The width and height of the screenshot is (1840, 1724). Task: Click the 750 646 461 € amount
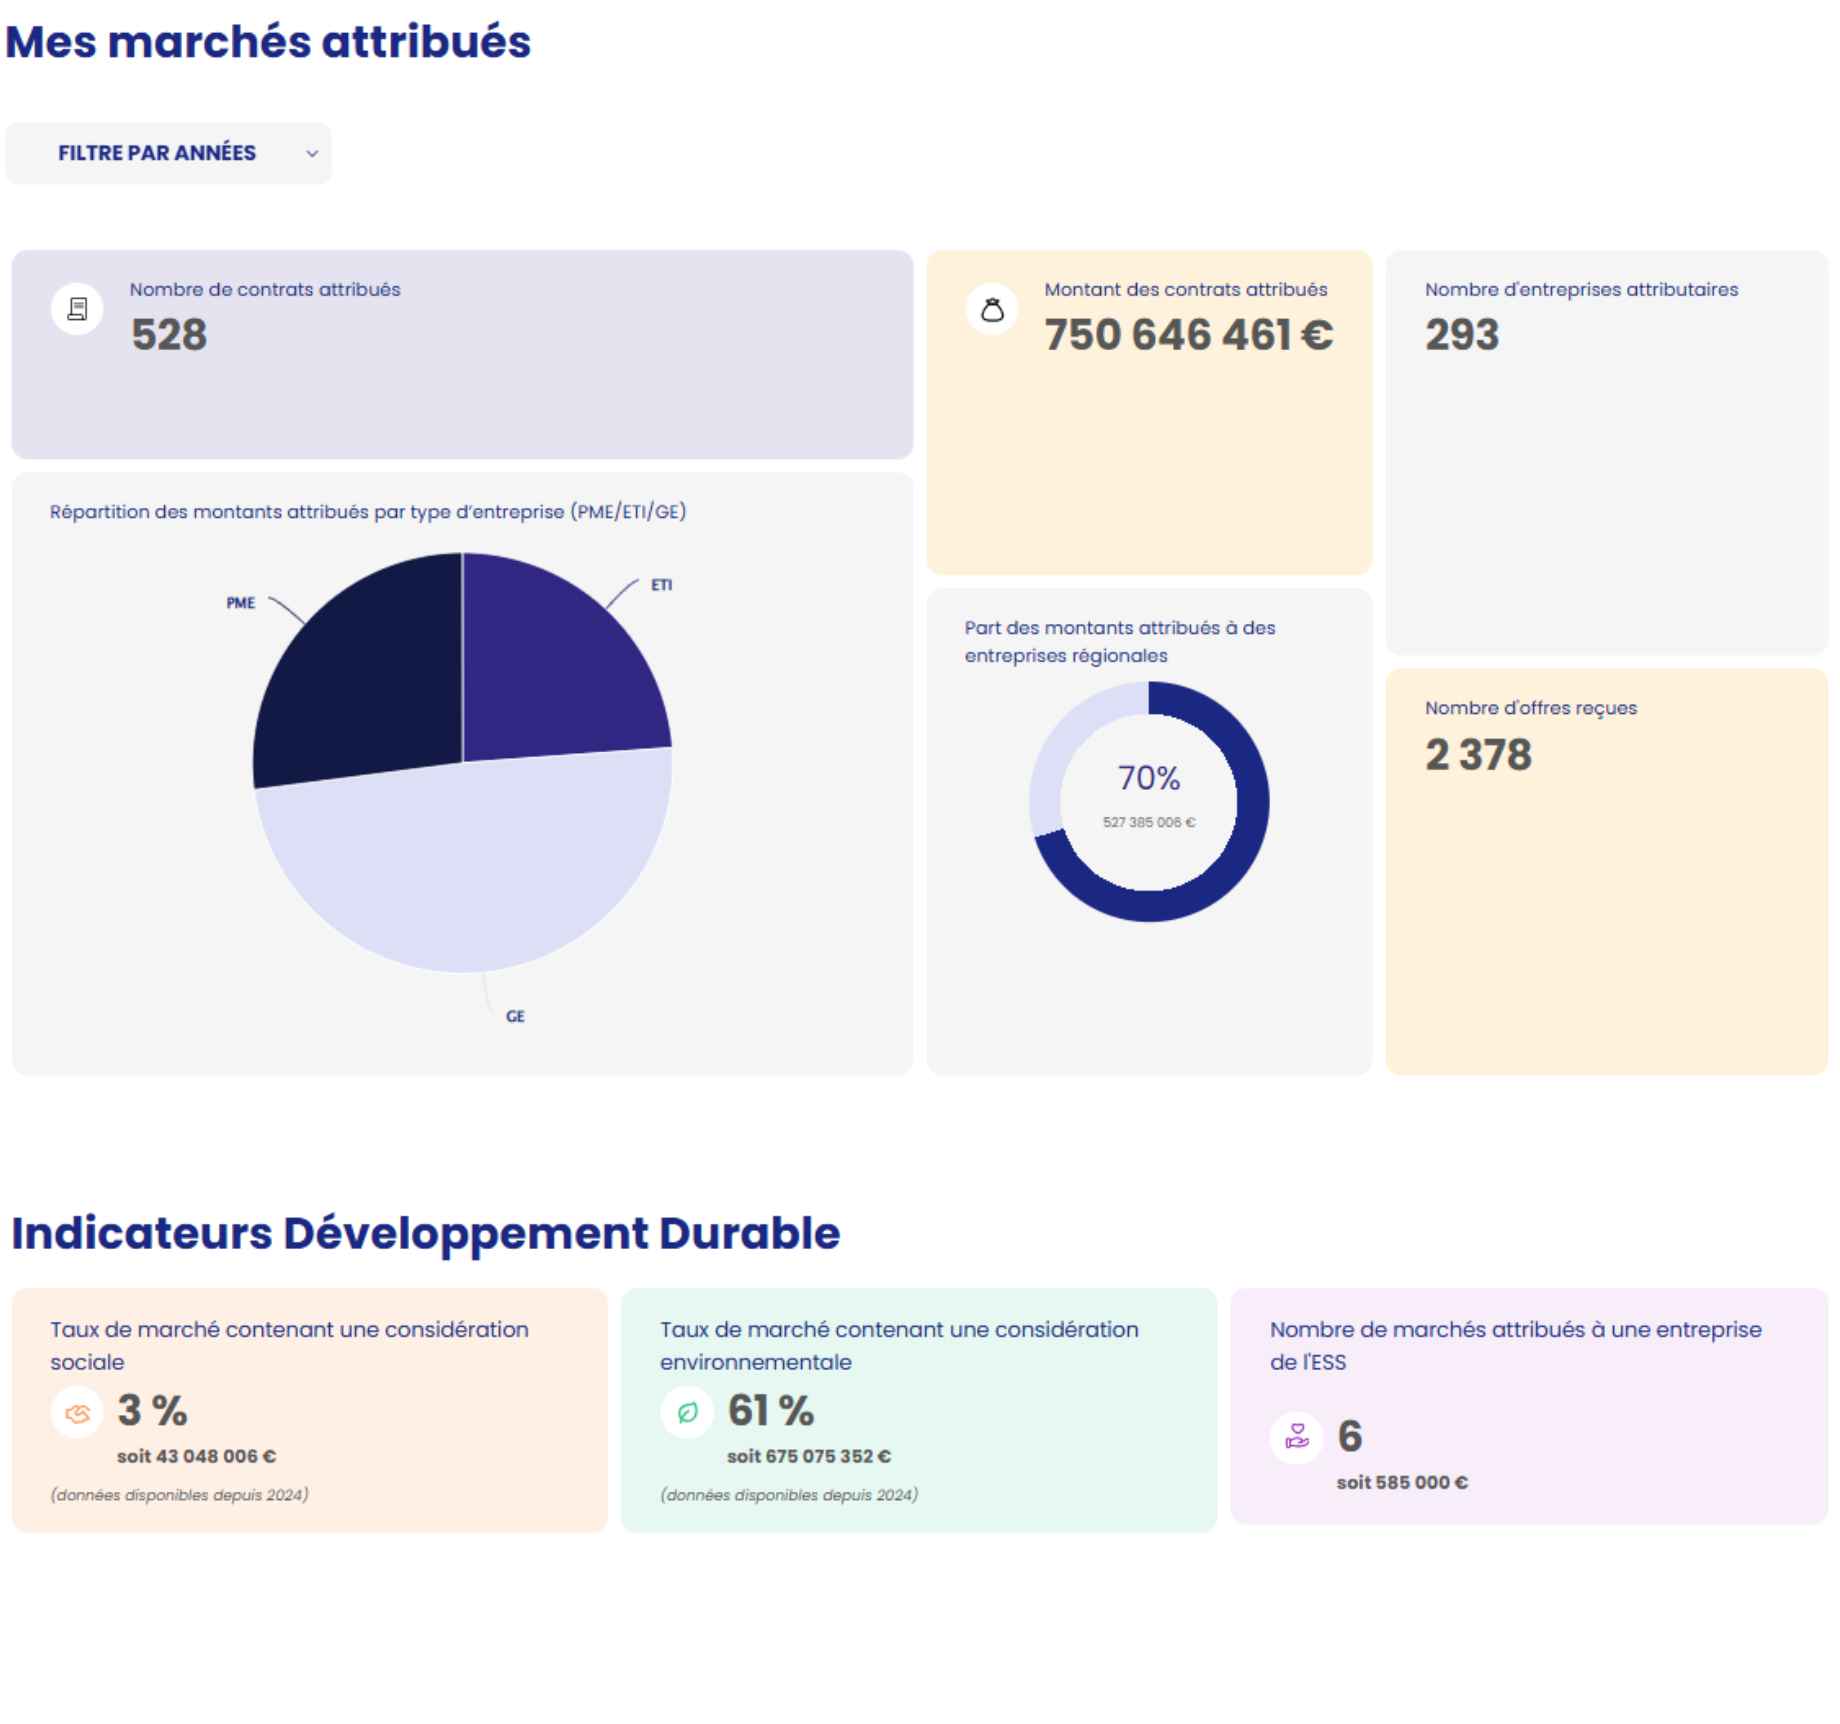pyautogui.click(x=1188, y=335)
